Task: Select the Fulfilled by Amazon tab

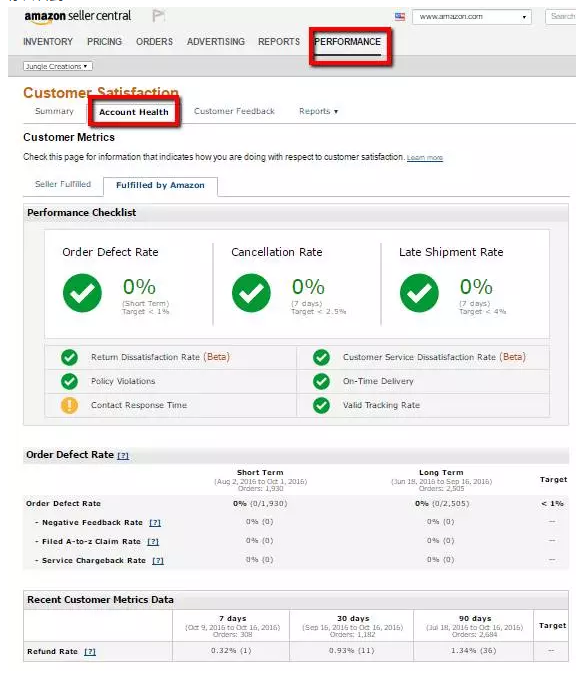Action: [160, 186]
